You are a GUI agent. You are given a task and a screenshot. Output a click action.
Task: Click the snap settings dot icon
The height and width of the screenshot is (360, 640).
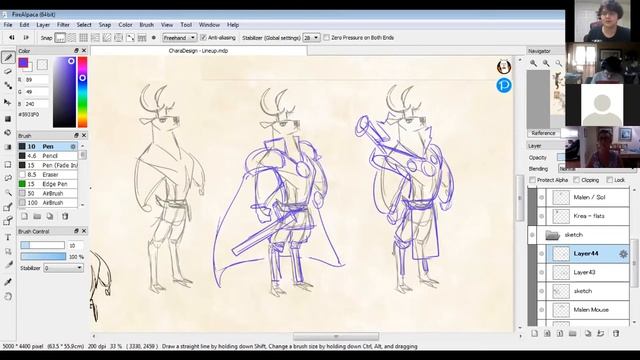pos(154,38)
